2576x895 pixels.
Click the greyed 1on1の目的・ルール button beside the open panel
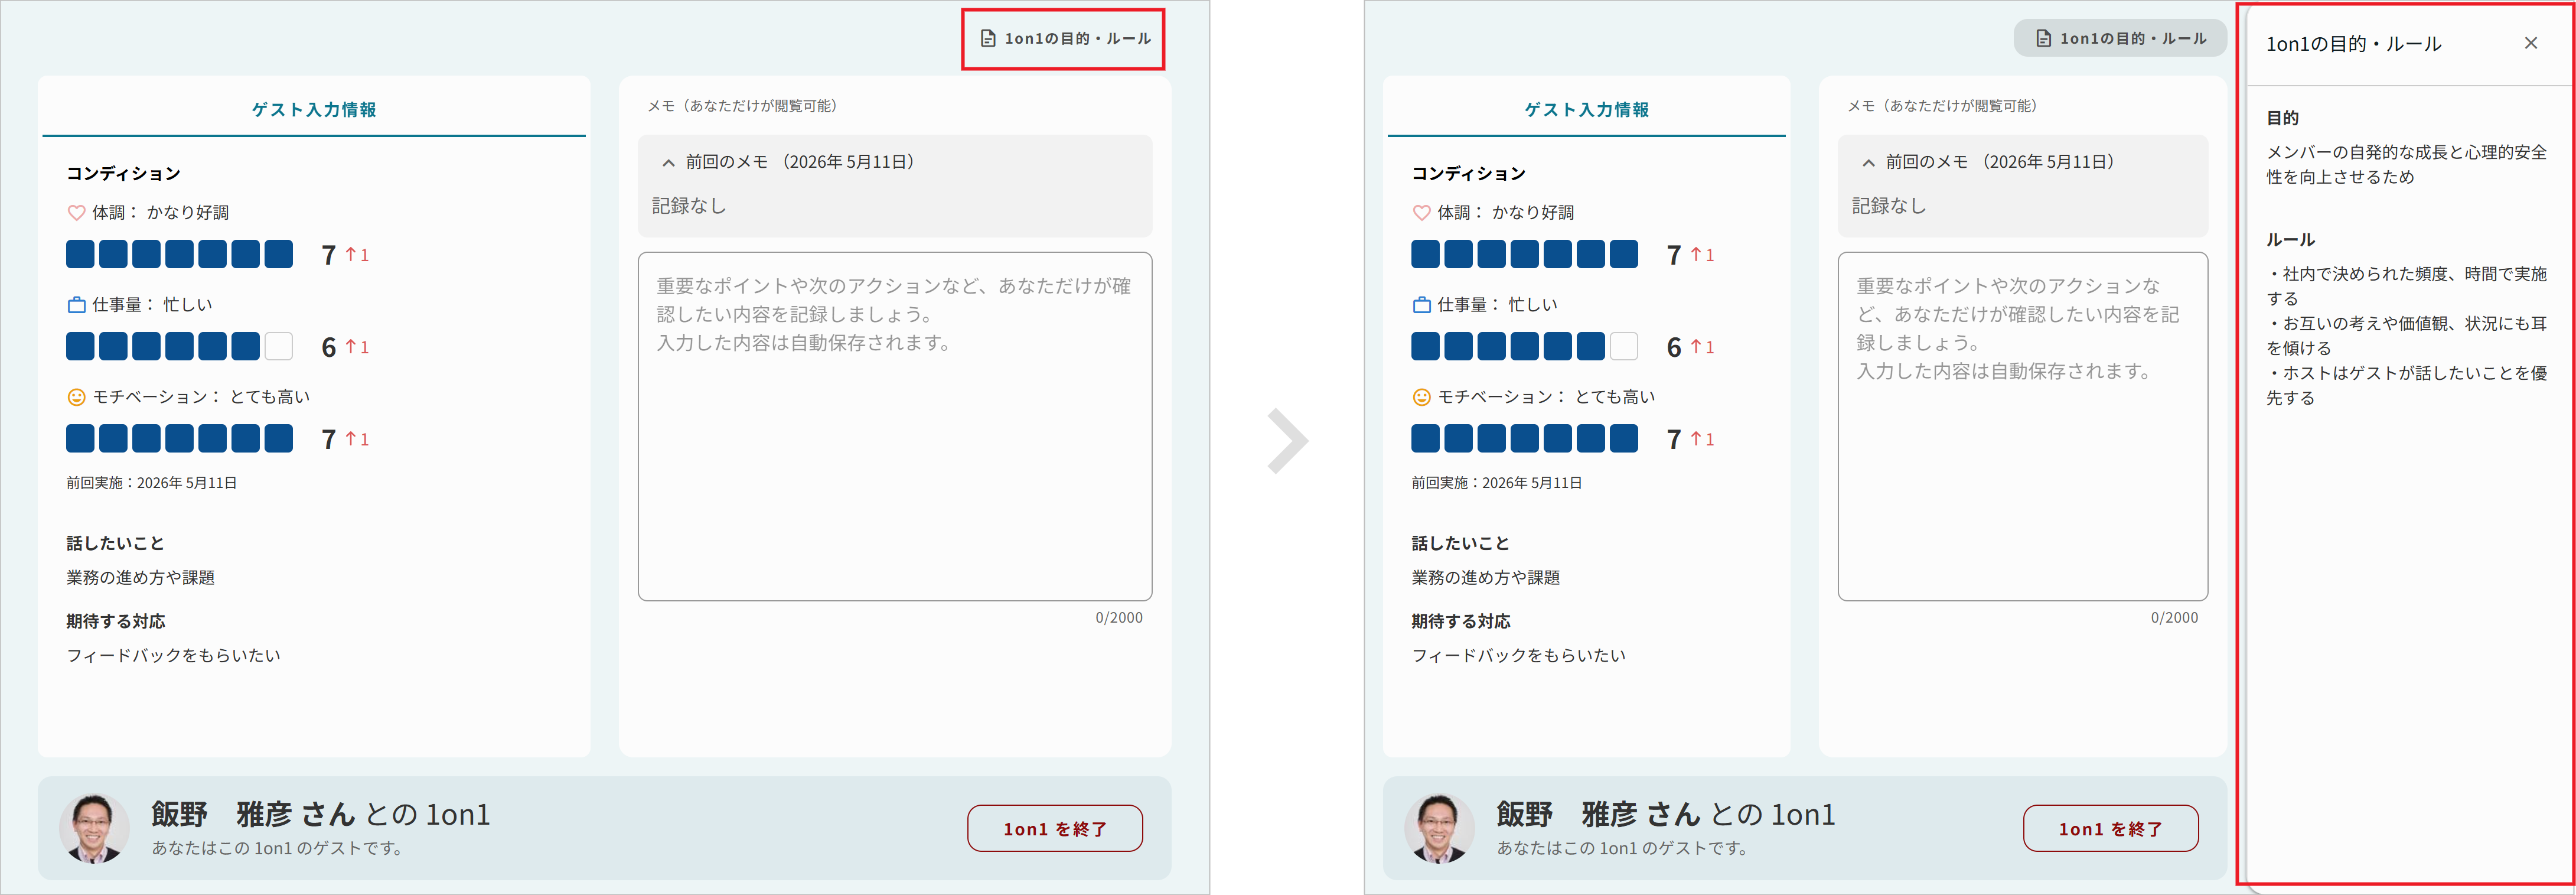[2120, 39]
